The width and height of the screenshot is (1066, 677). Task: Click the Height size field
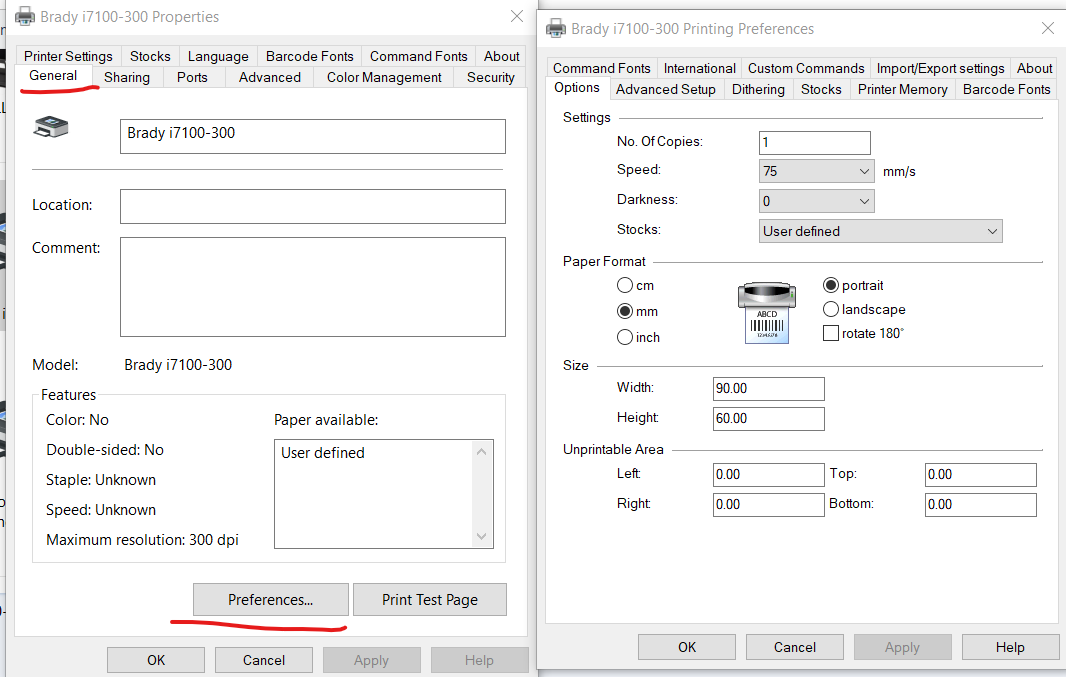769,419
